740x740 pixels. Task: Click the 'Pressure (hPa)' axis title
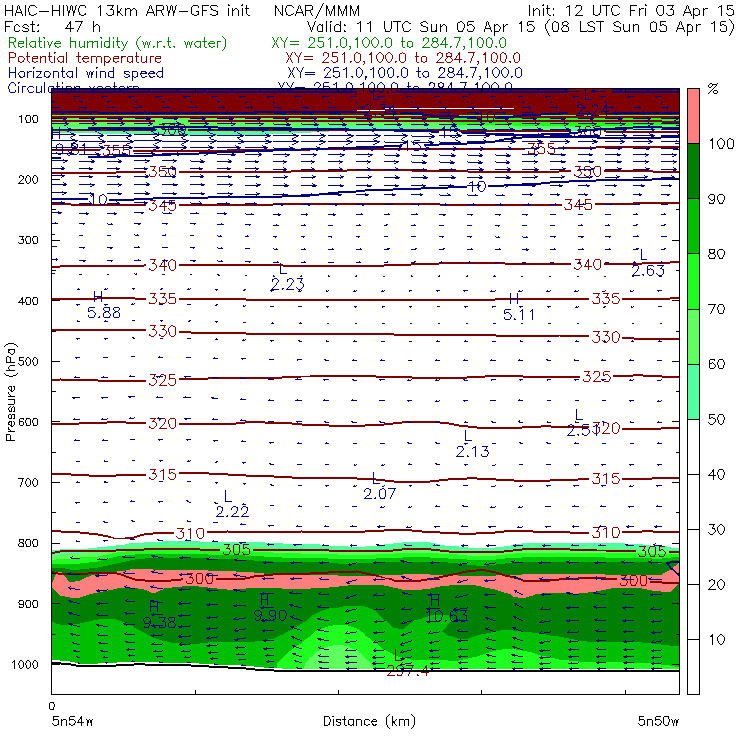pyautogui.click(x=11, y=392)
